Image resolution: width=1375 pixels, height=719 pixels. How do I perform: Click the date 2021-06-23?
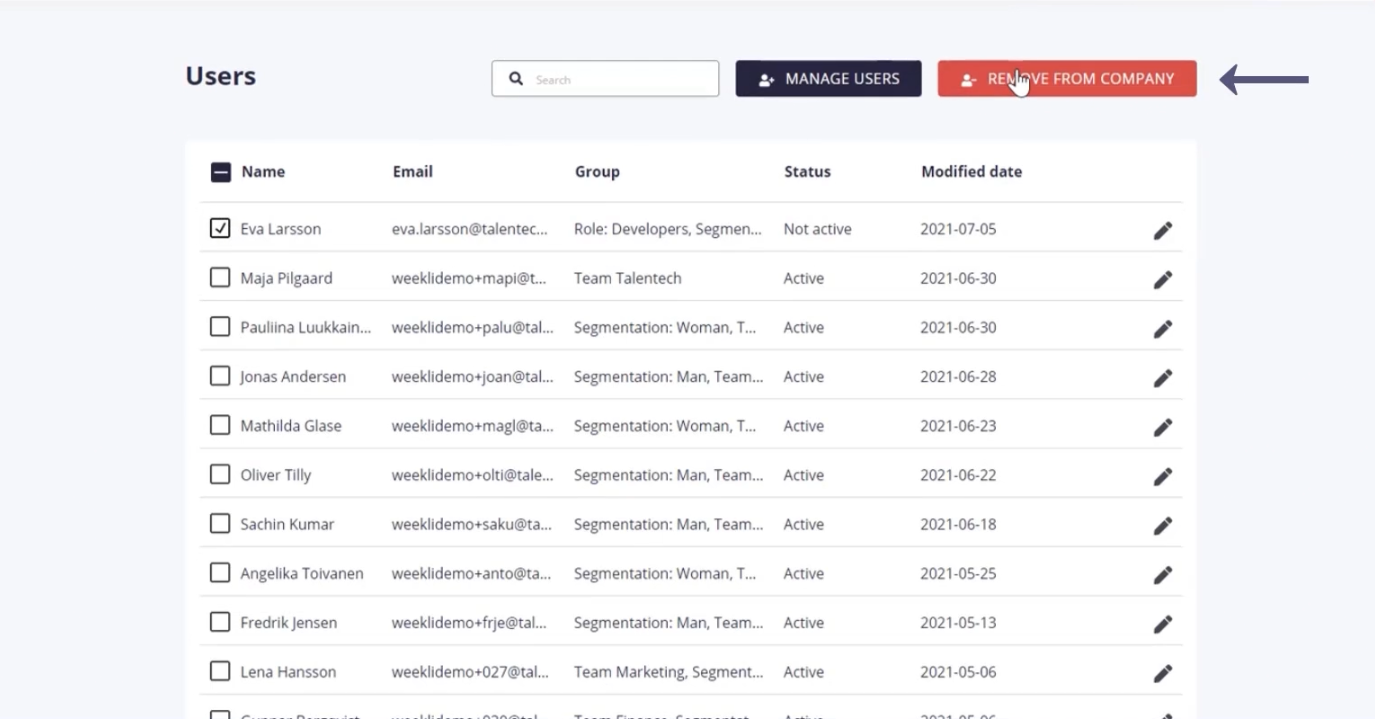(x=958, y=426)
